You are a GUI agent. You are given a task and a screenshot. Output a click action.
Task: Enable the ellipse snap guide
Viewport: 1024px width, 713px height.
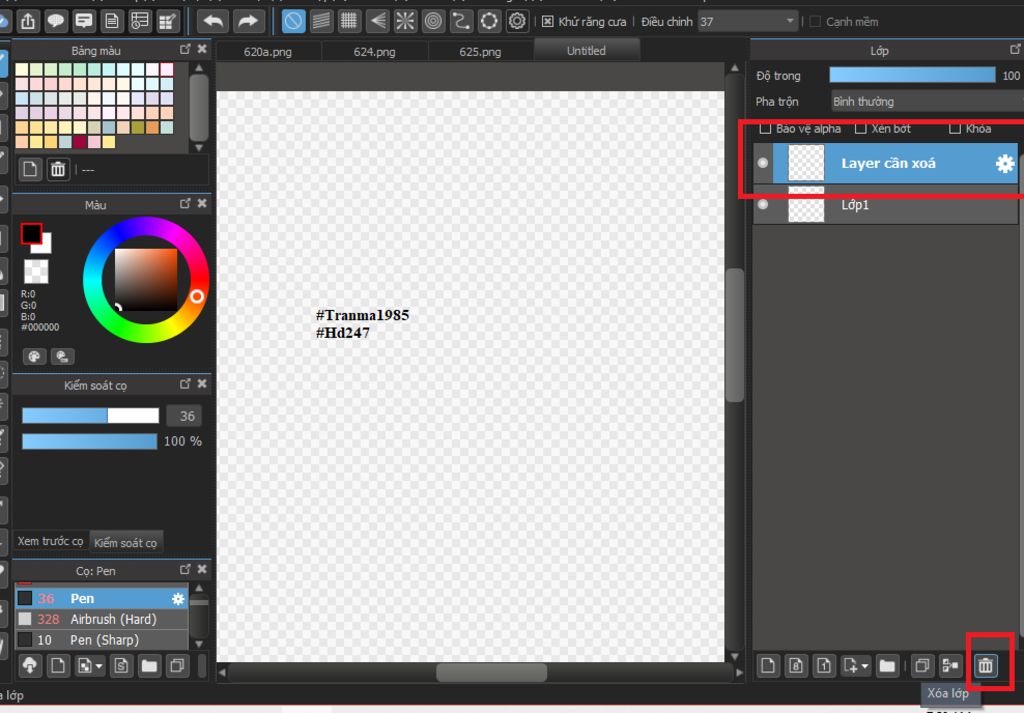pos(489,22)
